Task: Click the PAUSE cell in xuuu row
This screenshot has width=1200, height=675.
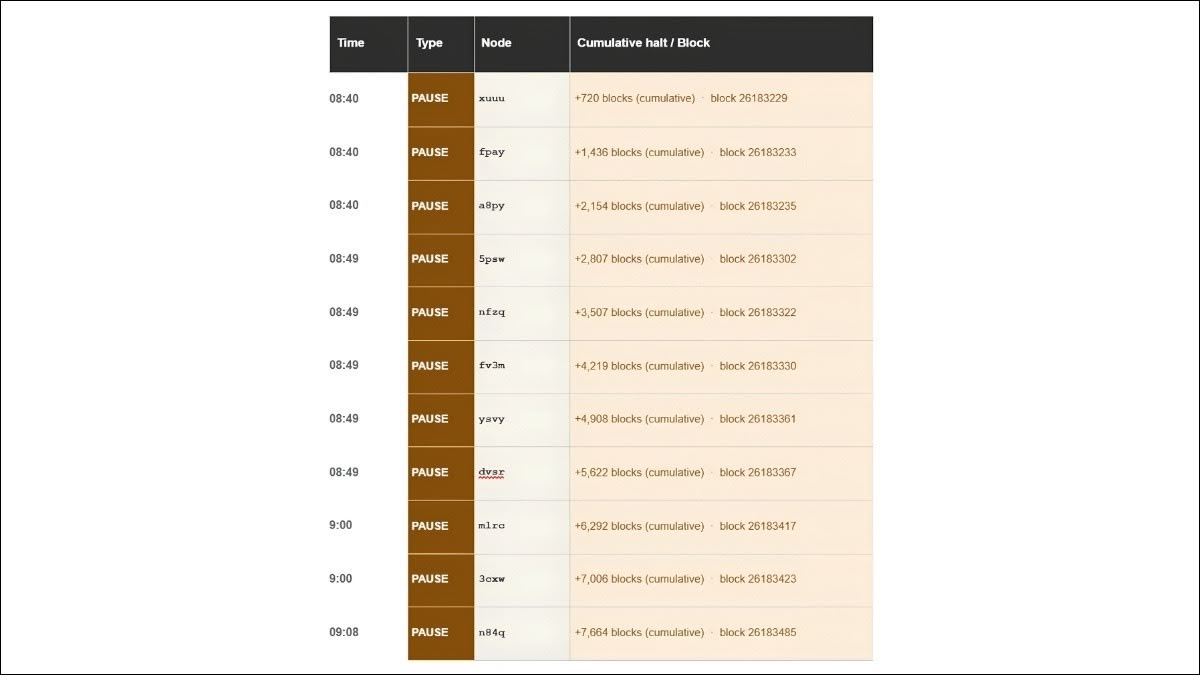Action: tap(441, 99)
